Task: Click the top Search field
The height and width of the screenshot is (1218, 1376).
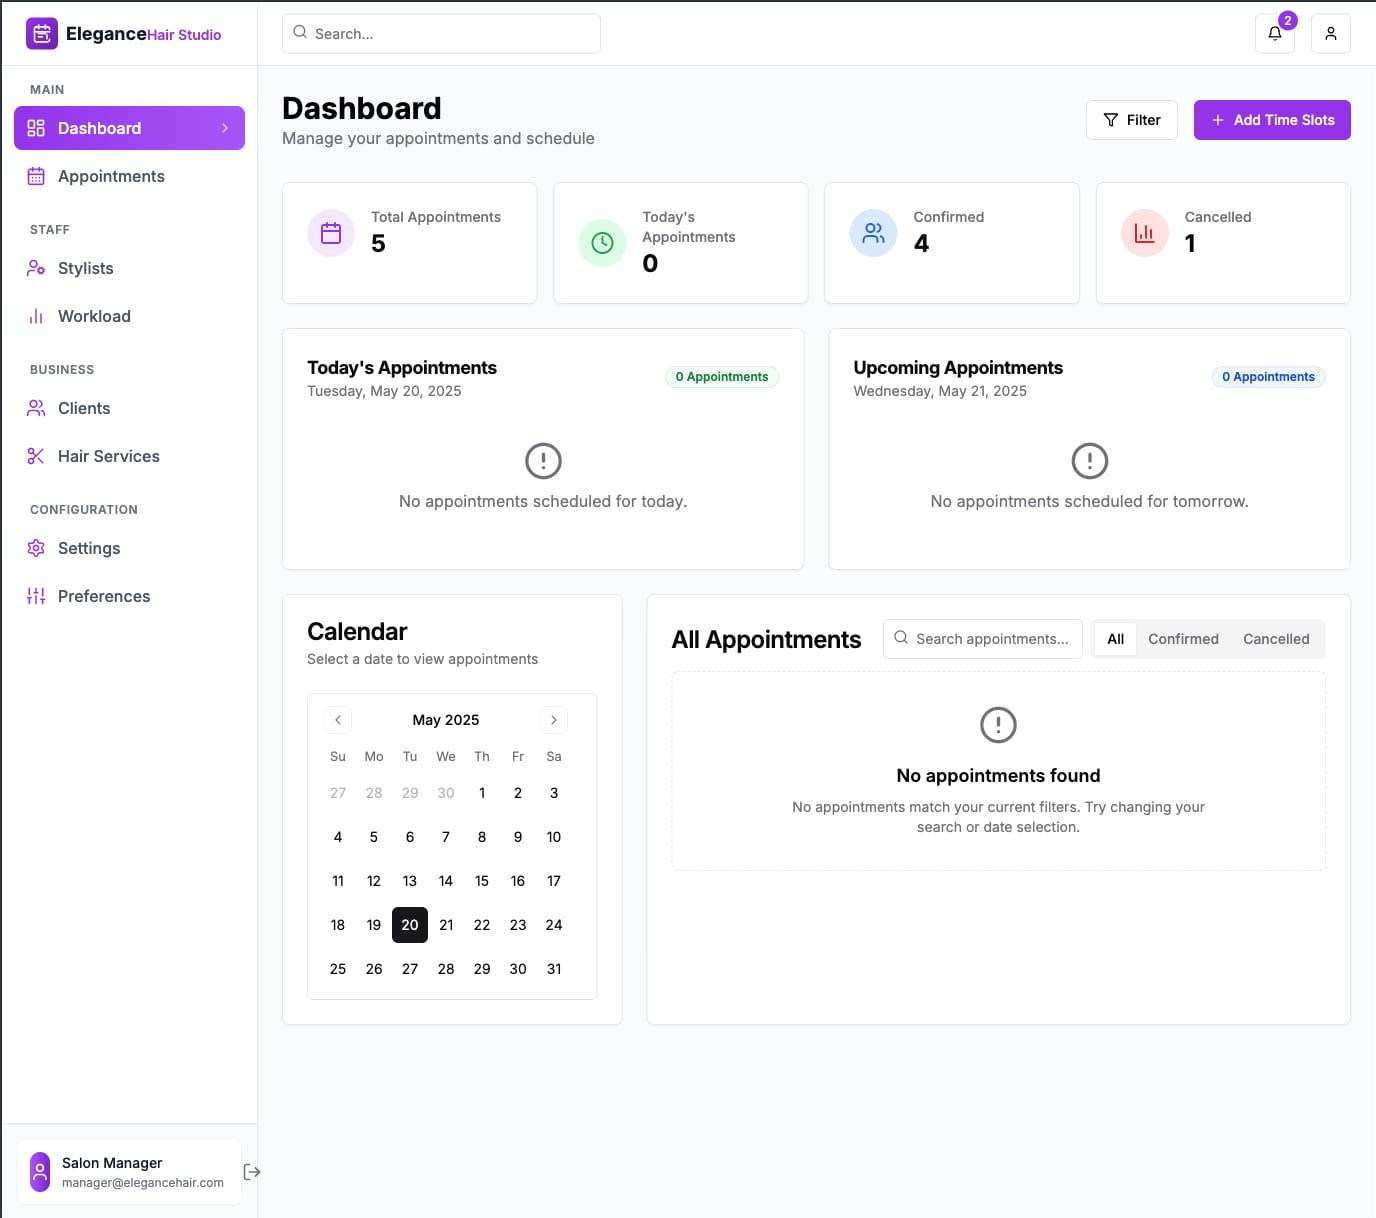Action: (441, 33)
